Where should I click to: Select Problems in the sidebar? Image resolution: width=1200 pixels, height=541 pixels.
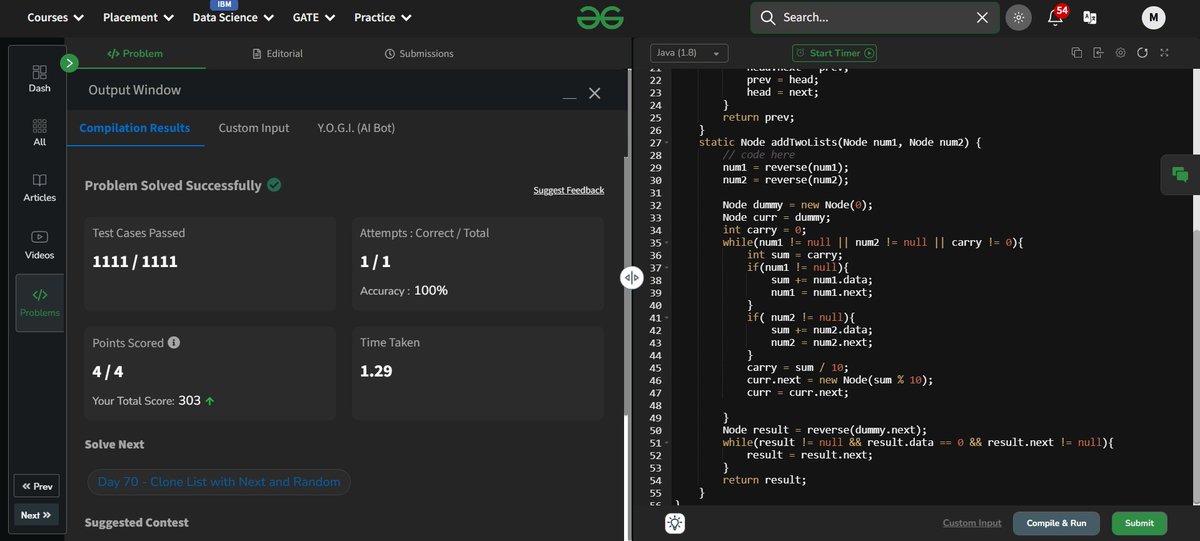click(39, 302)
